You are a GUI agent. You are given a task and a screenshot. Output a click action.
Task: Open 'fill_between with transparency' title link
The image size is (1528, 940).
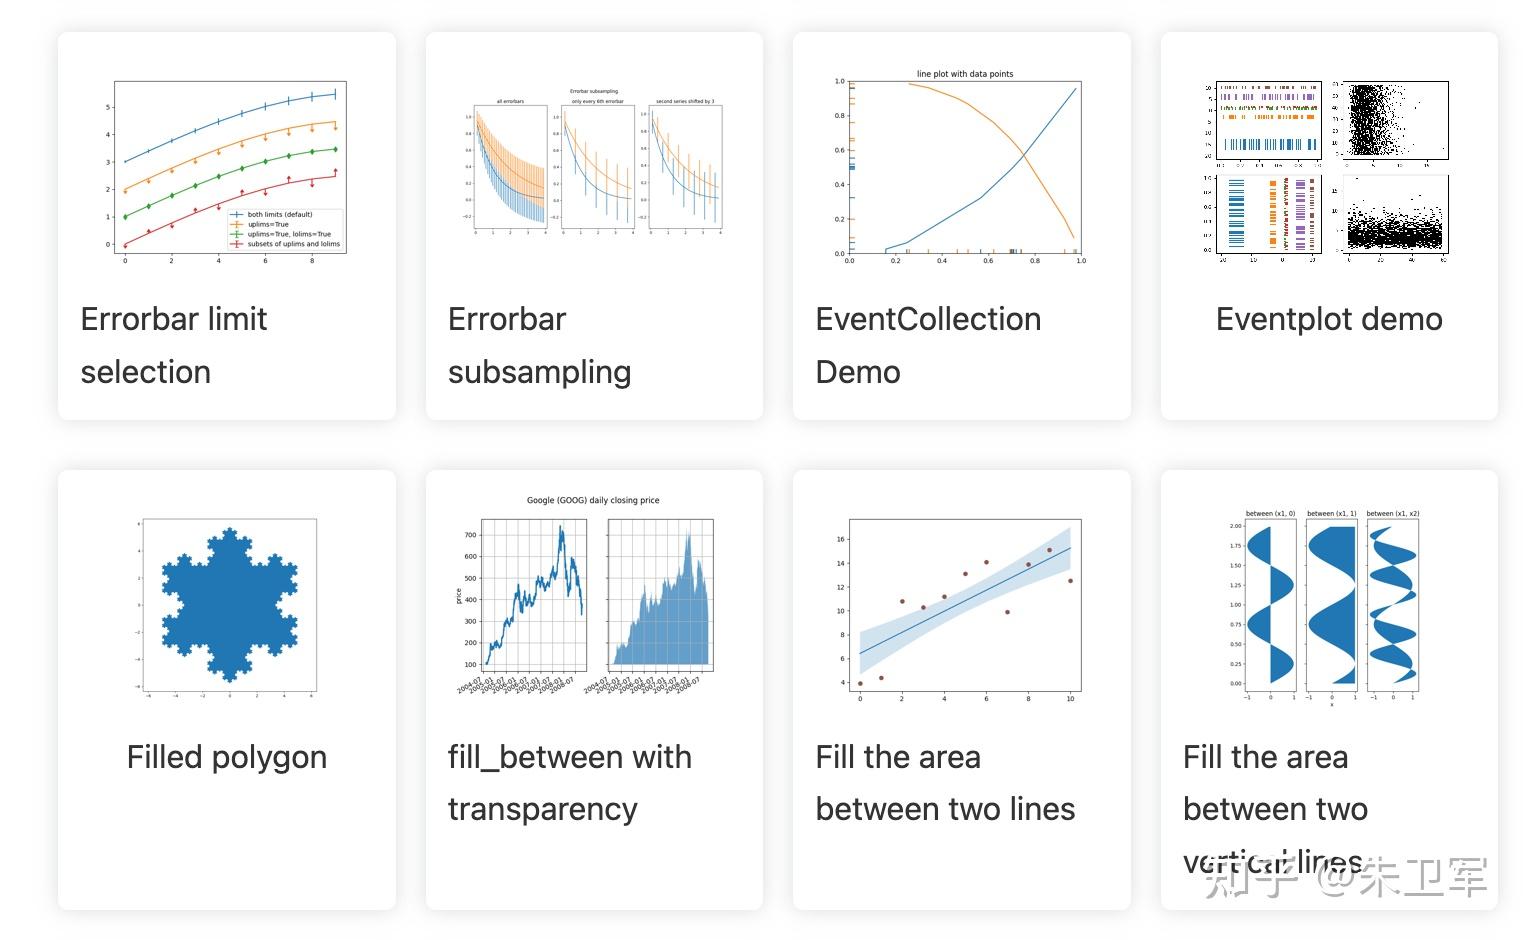pyautogui.click(x=569, y=783)
